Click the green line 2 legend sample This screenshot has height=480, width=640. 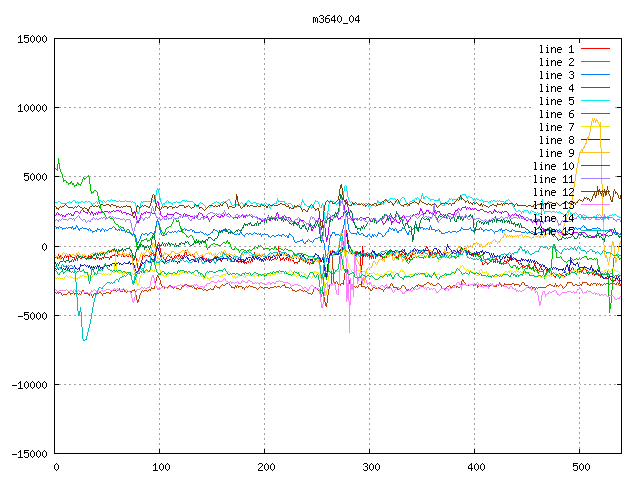pos(596,62)
